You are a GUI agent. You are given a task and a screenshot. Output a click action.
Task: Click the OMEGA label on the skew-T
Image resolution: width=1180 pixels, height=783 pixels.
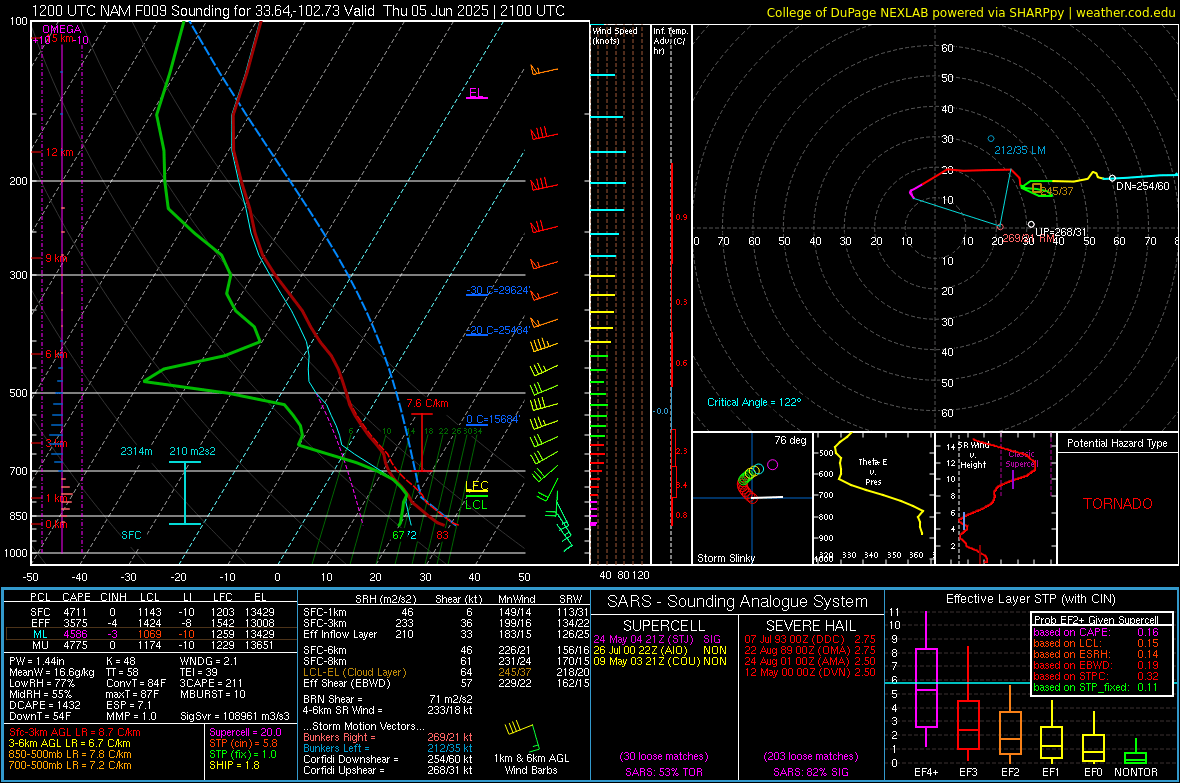click(62, 29)
